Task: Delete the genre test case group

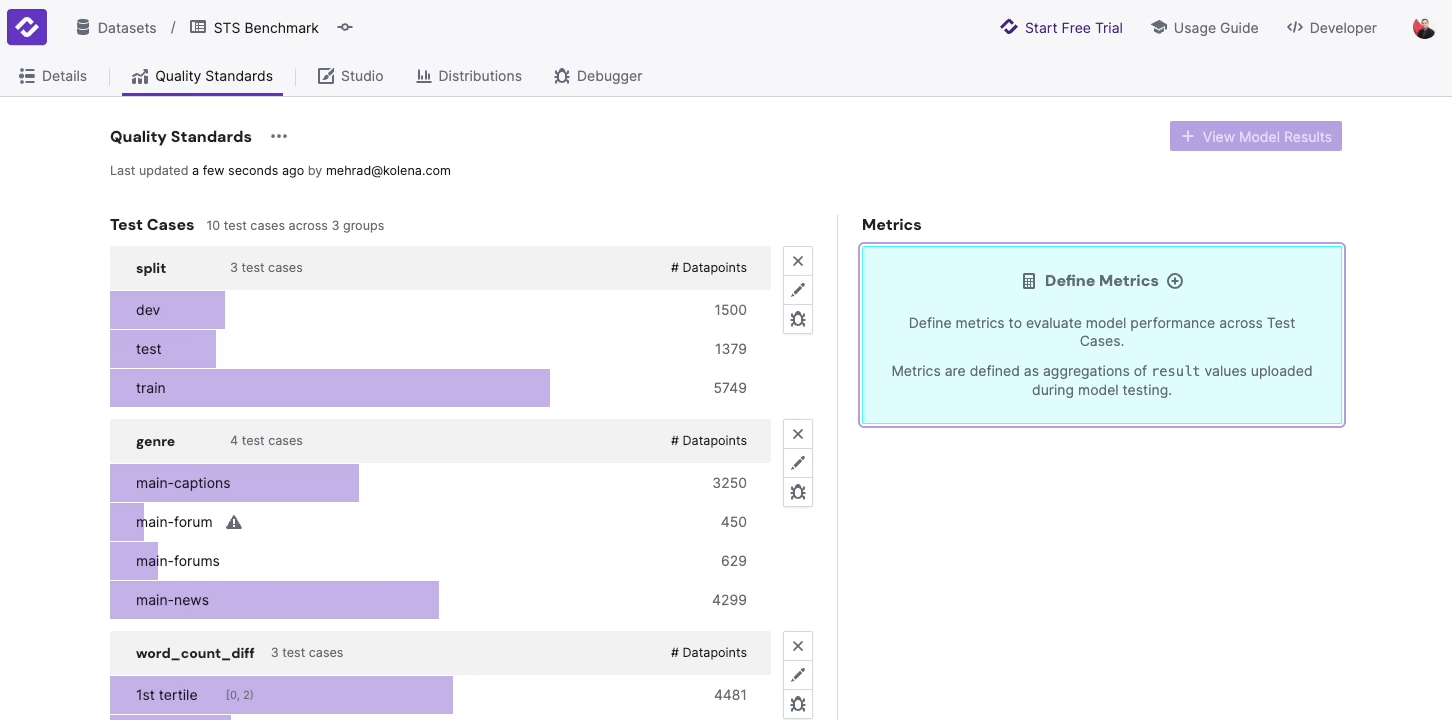Action: coord(797,433)
